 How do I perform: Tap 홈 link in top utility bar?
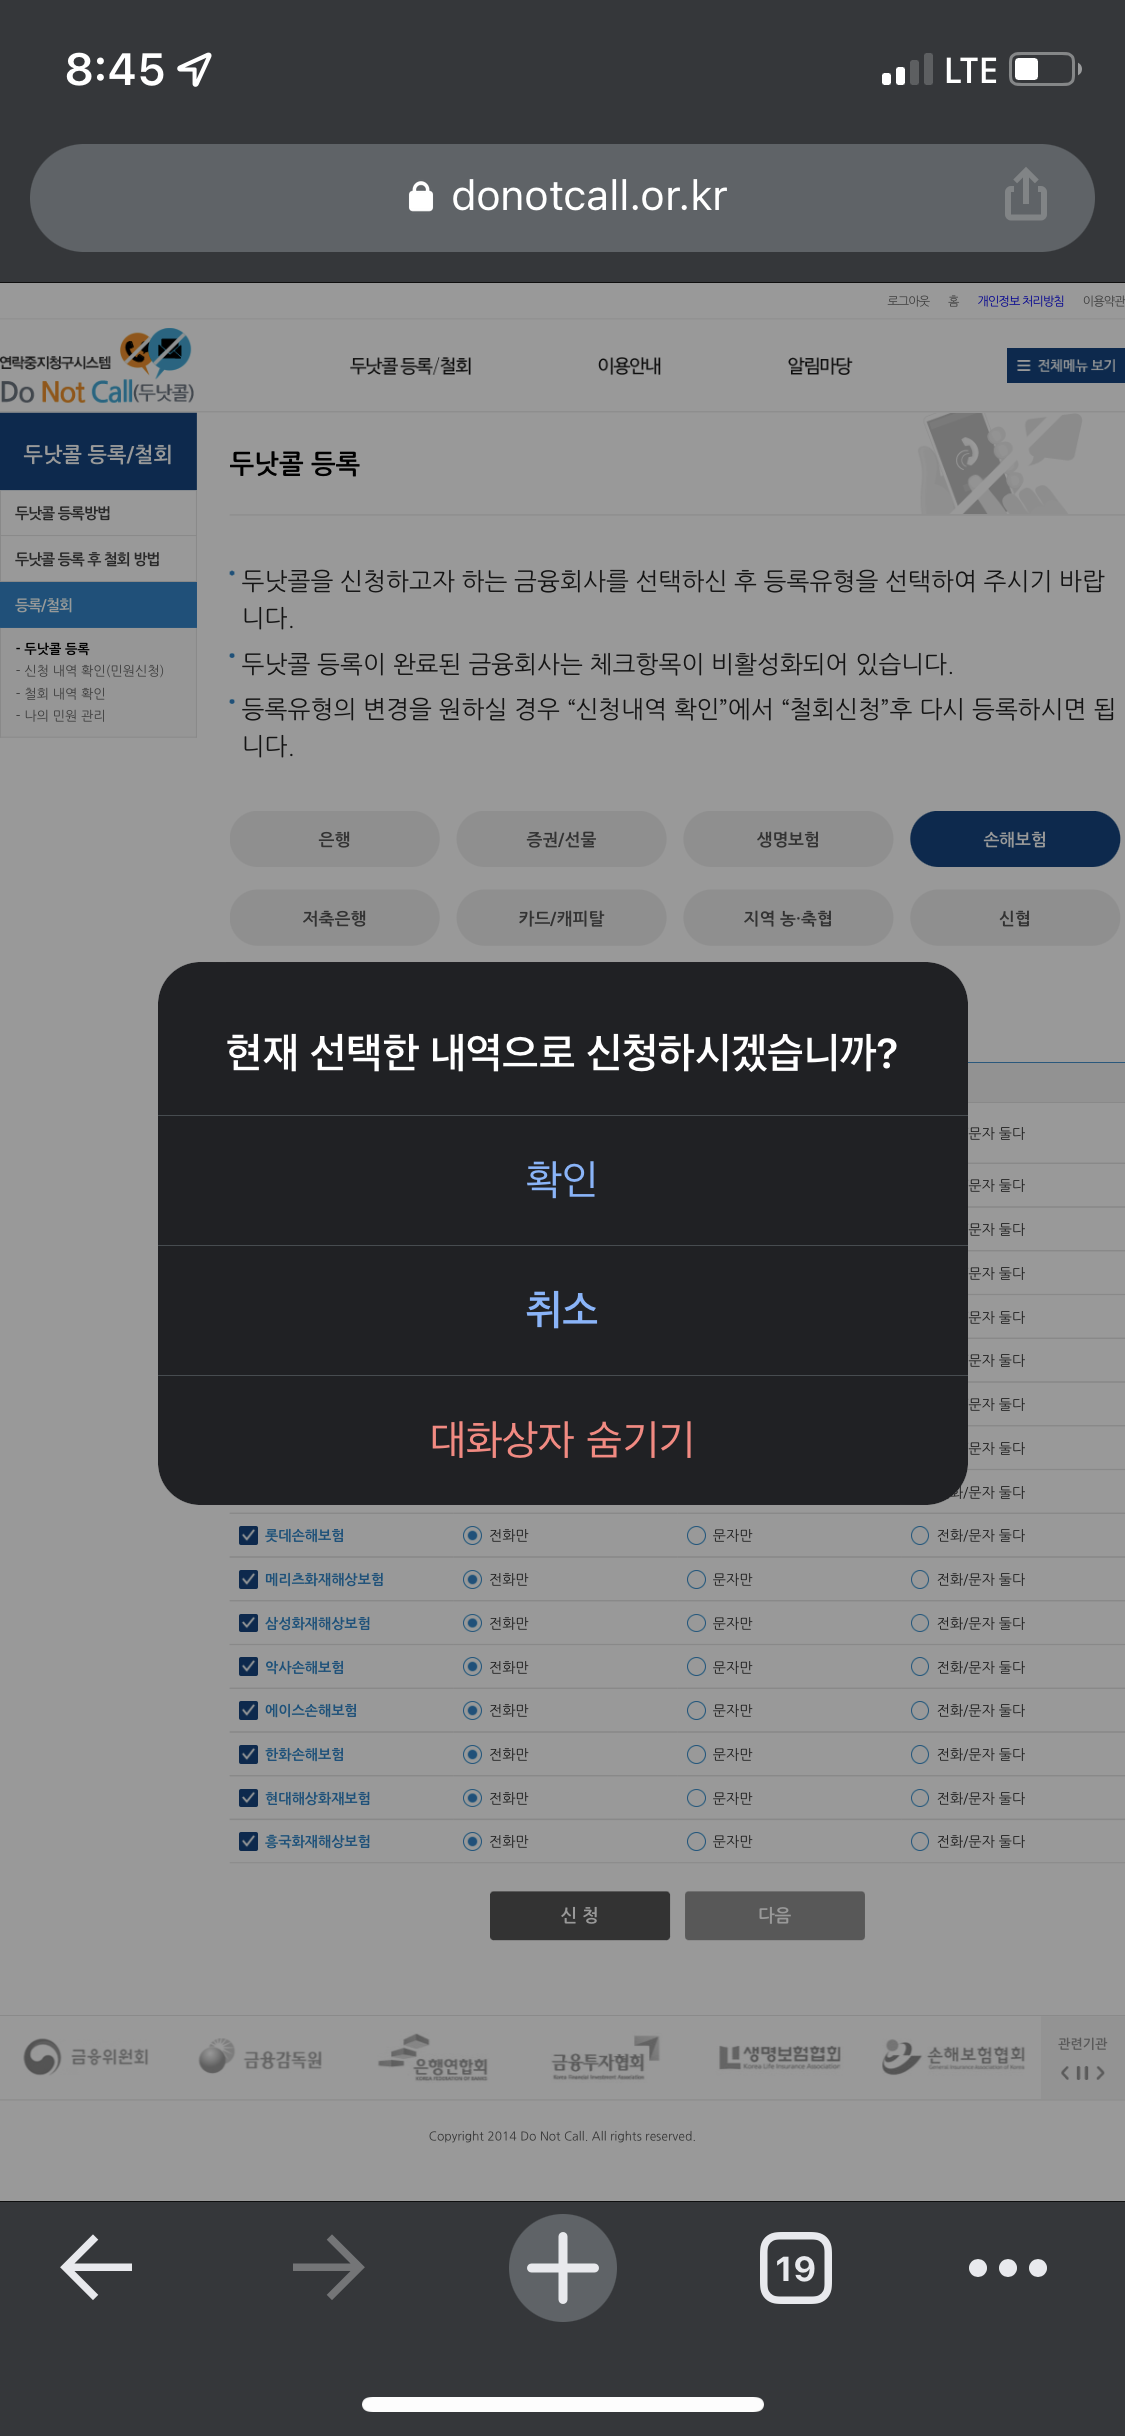tap(953, 301)
